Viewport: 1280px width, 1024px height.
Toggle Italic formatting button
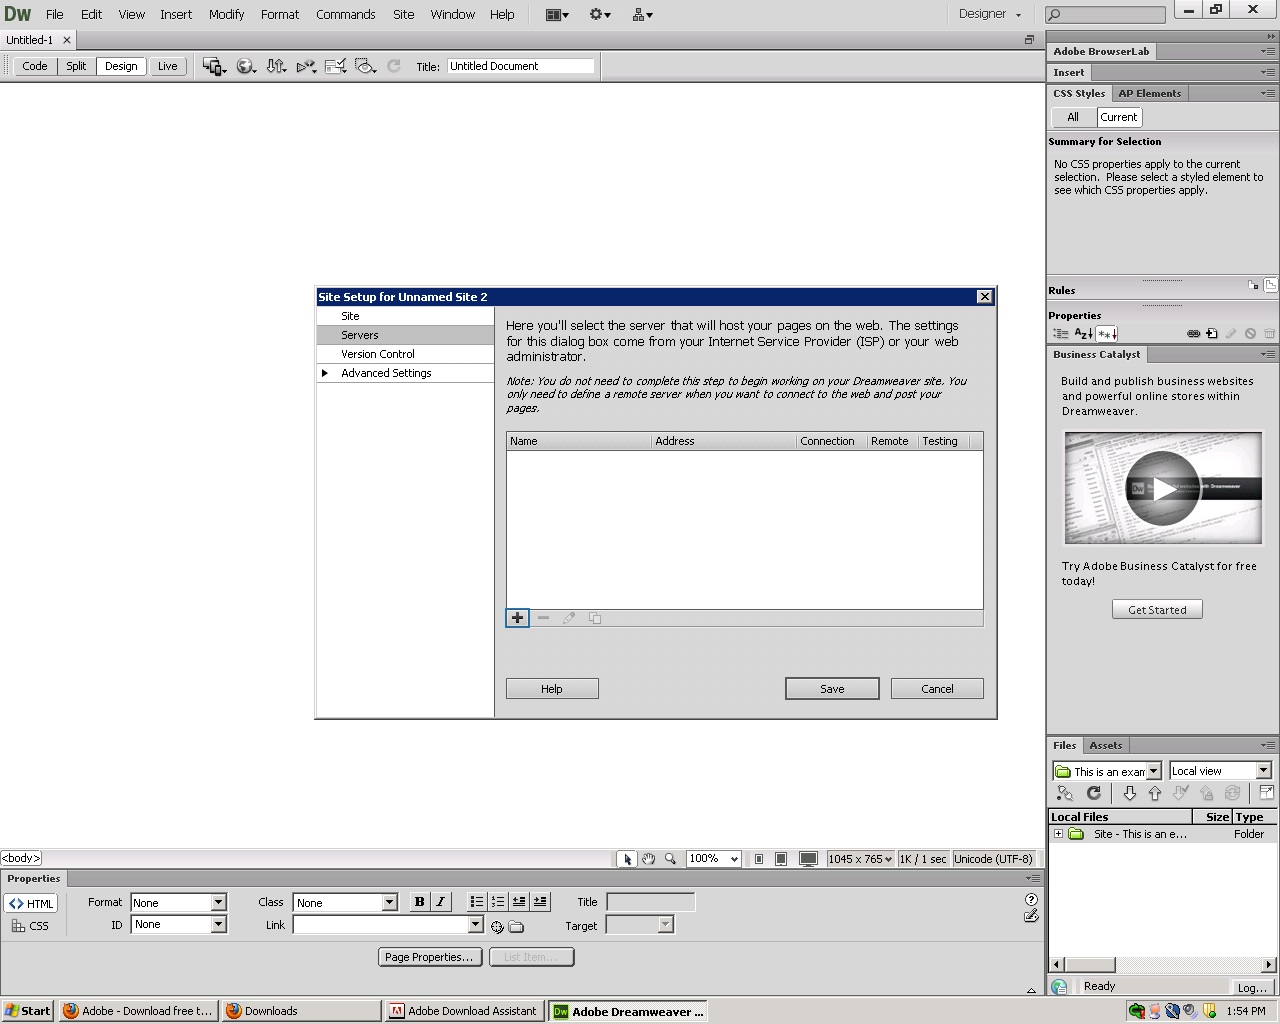440,902
